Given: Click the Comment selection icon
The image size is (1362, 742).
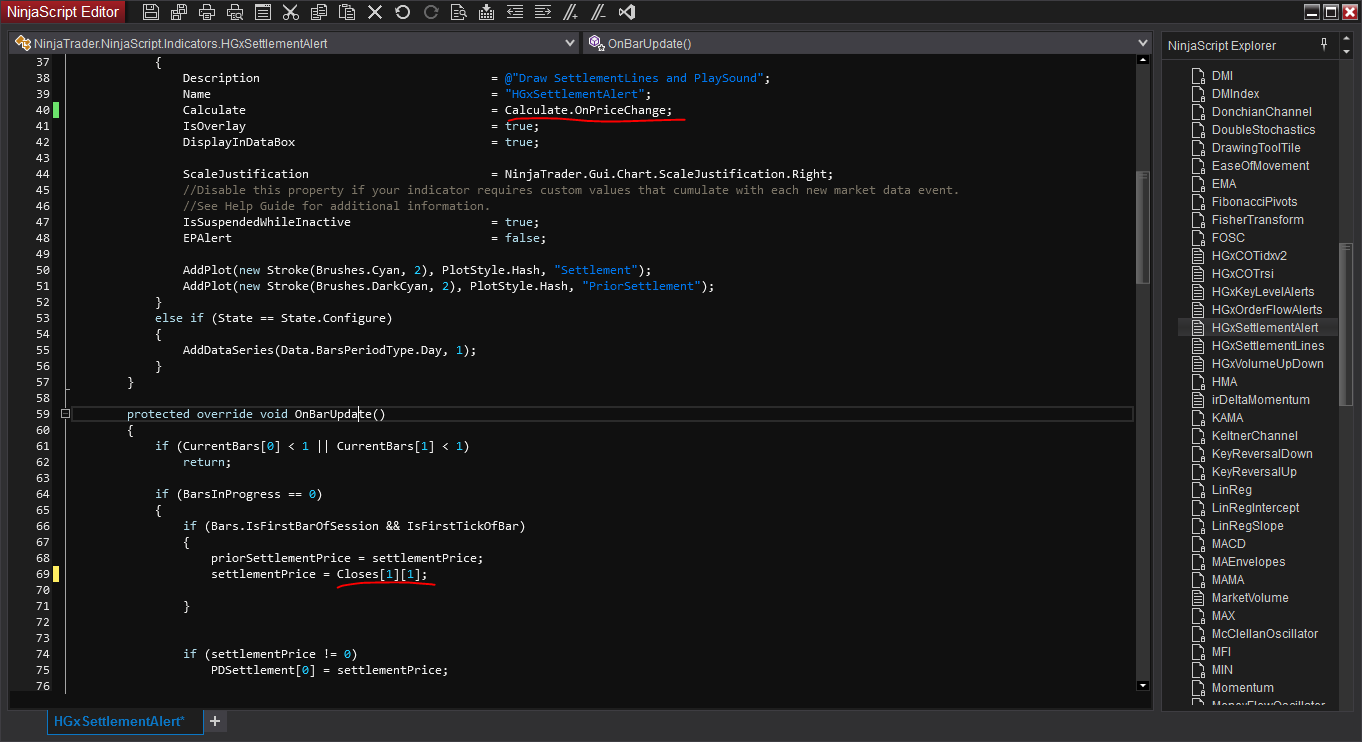Looking at the screenshot, I should [570, 12].
